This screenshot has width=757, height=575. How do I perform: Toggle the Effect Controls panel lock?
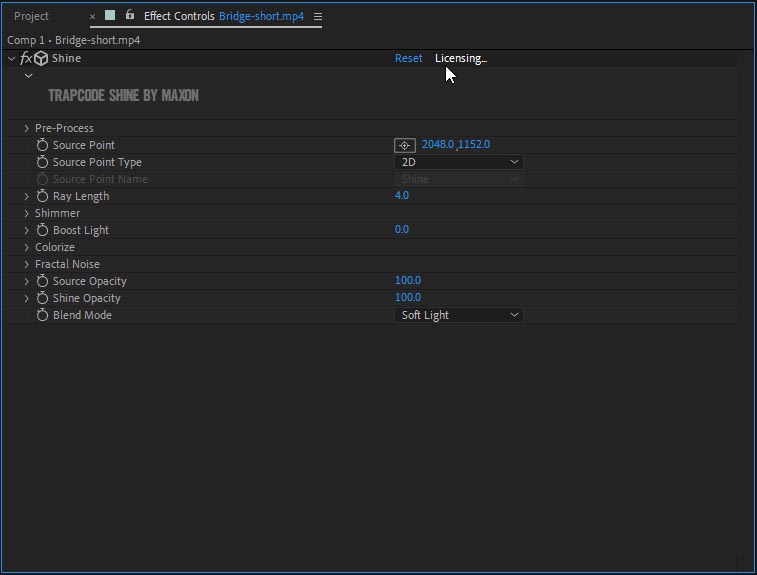coord(130,15)
